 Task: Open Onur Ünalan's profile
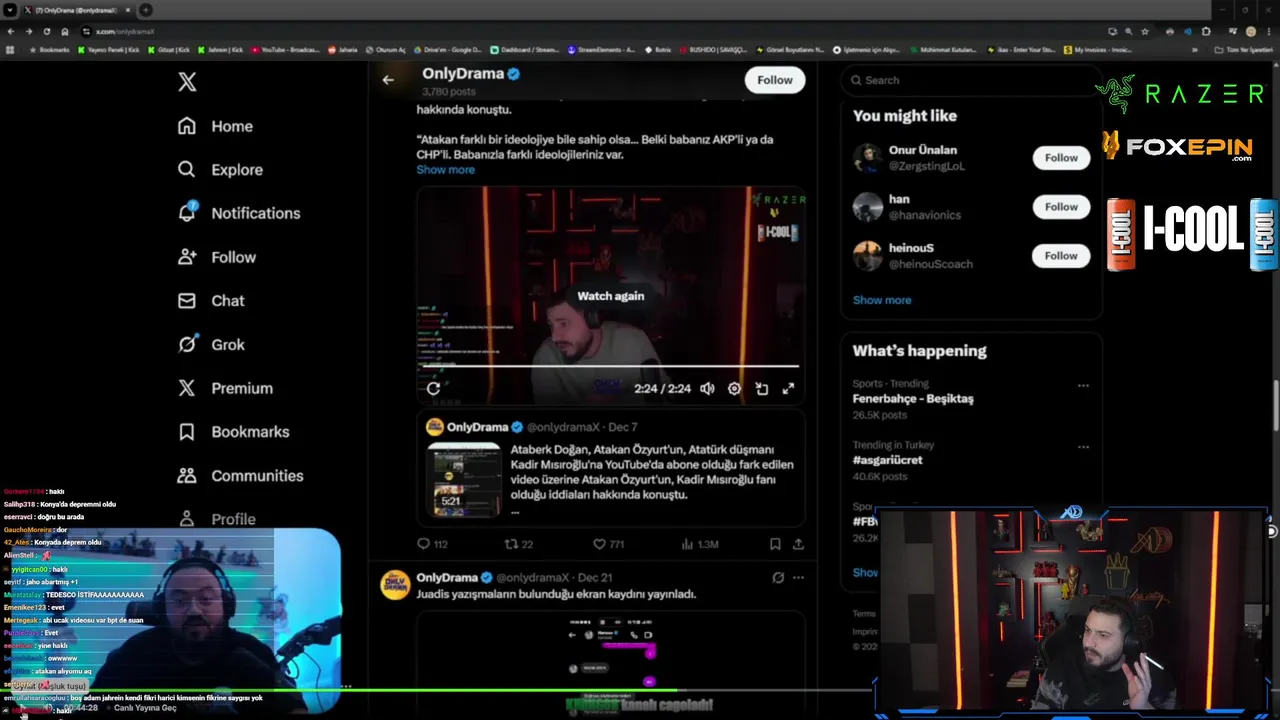(x=922, y=150)
